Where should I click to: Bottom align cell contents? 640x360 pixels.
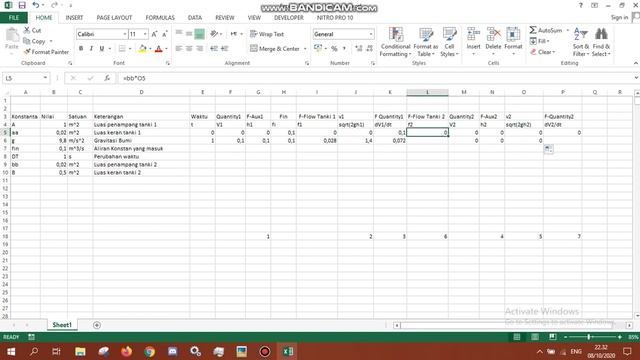pos(199,34)
